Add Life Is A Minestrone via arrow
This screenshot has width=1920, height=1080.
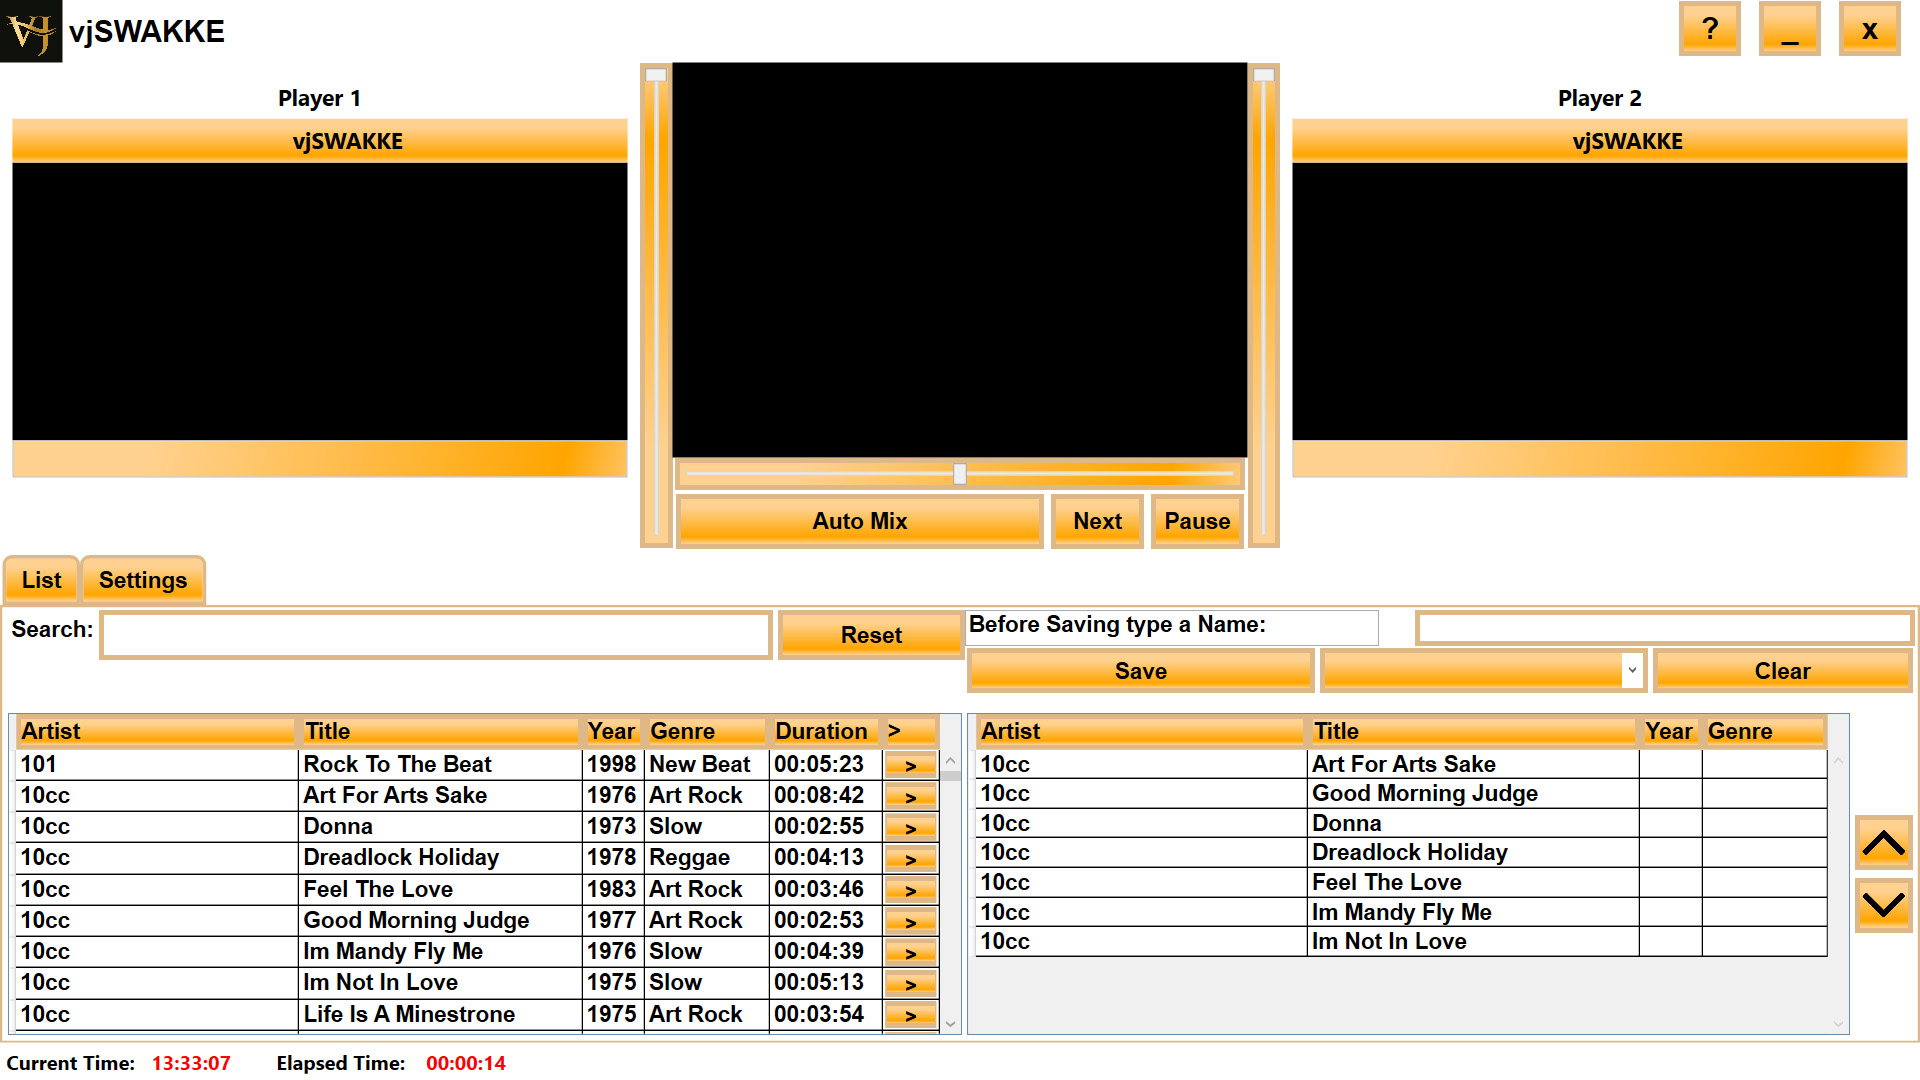[910, 1015]
